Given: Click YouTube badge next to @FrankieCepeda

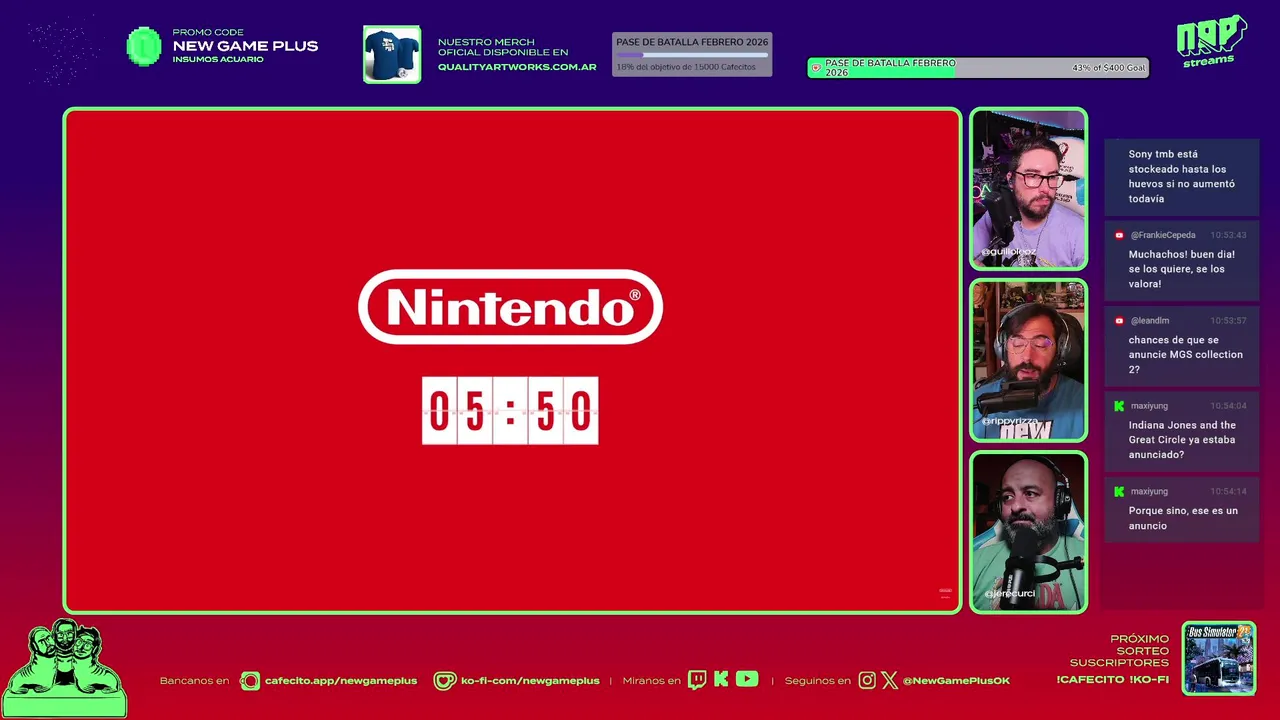Looking at the screenshot, I should 1119,235.
